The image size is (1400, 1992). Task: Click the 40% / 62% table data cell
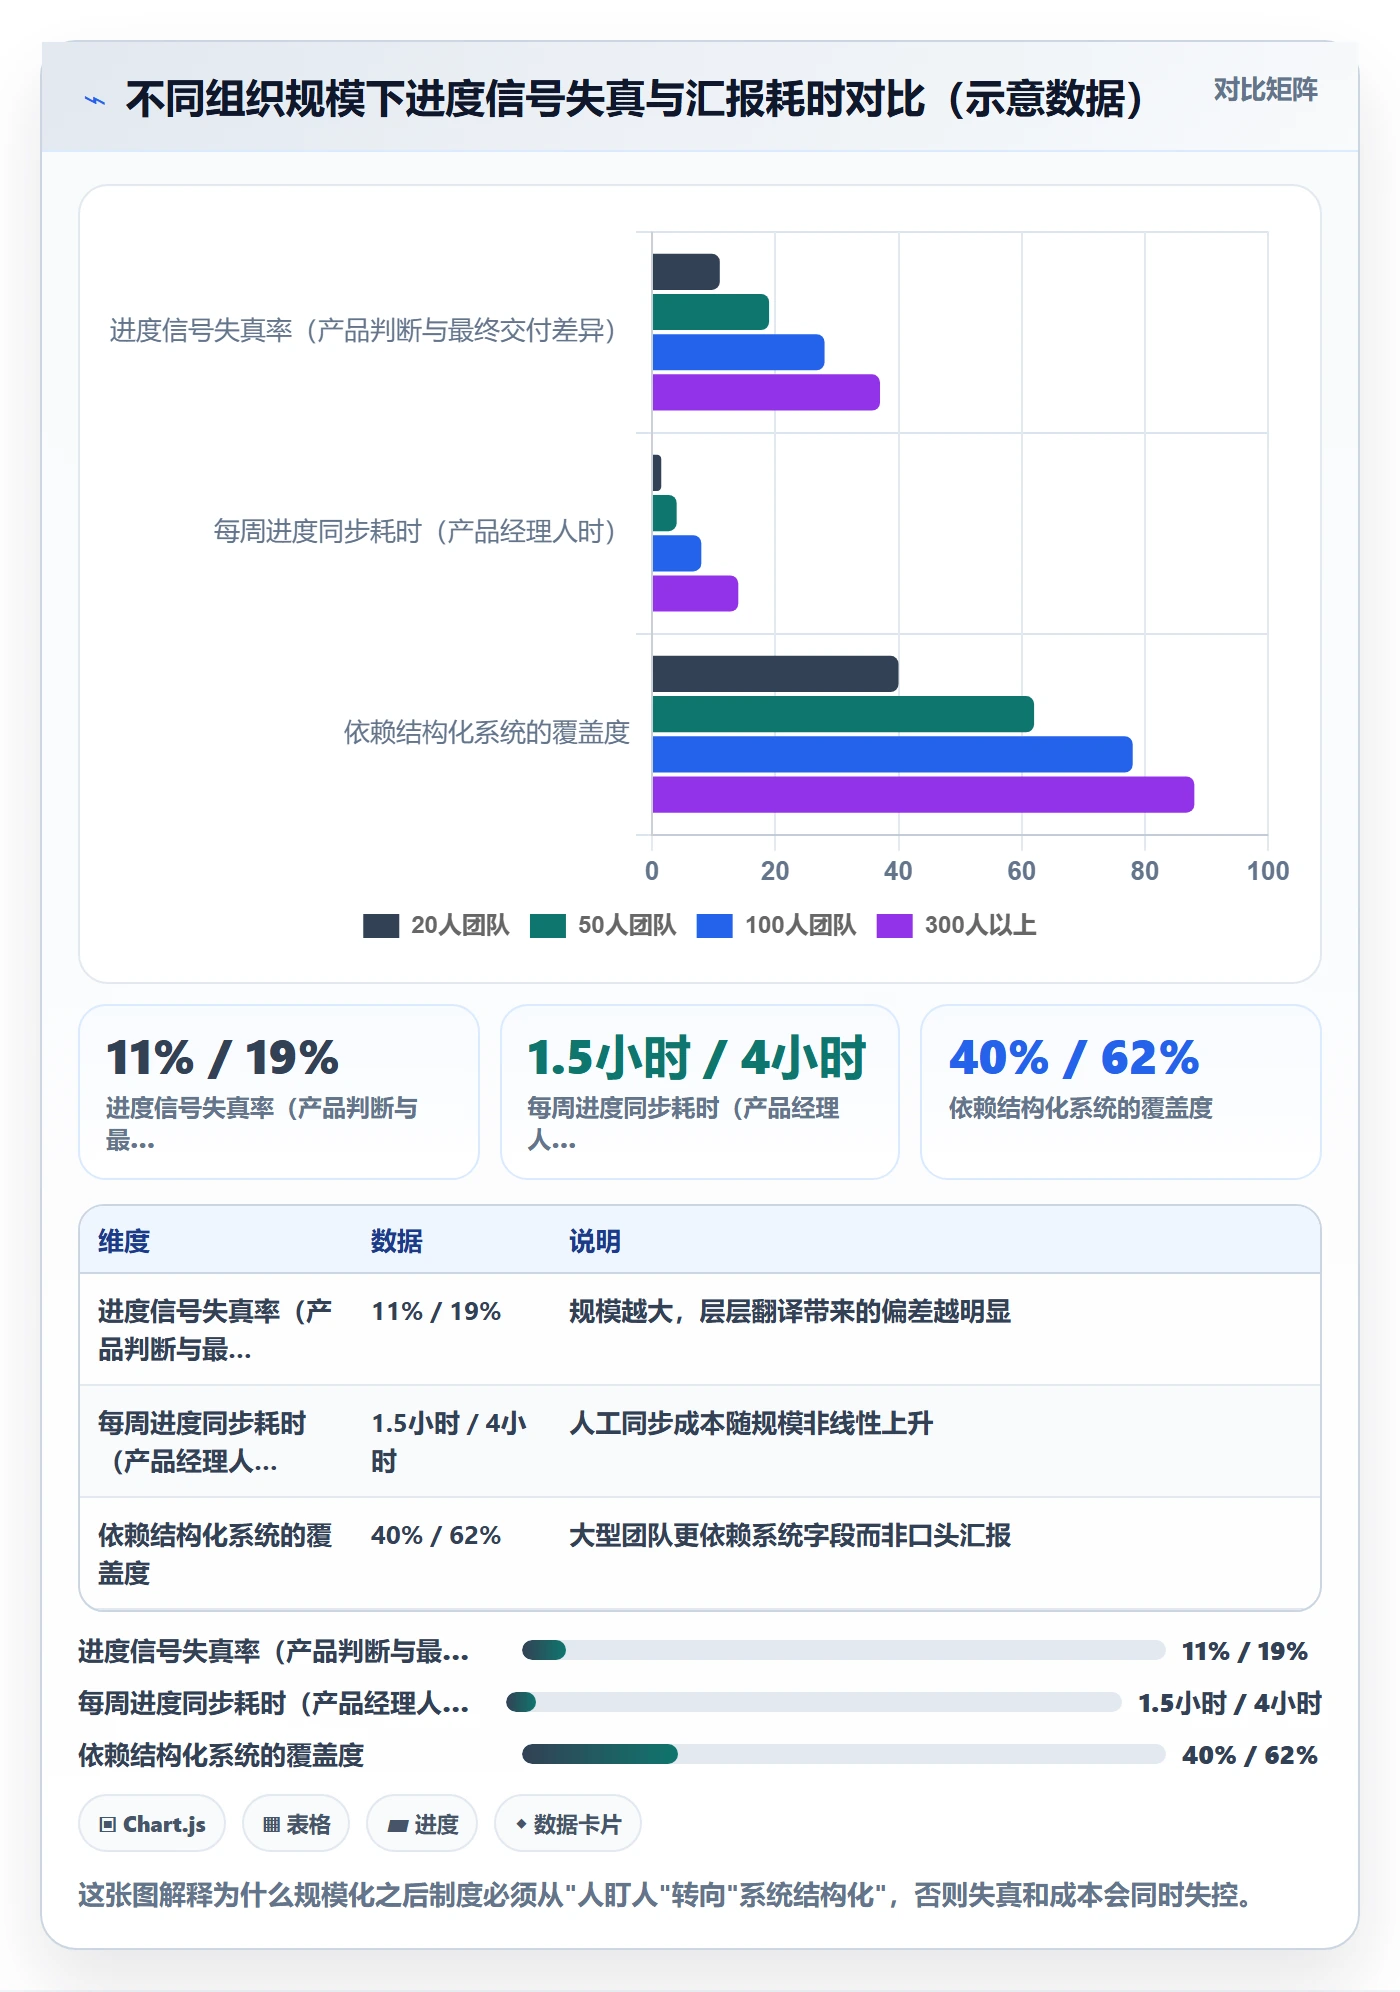click(436, 1535)
